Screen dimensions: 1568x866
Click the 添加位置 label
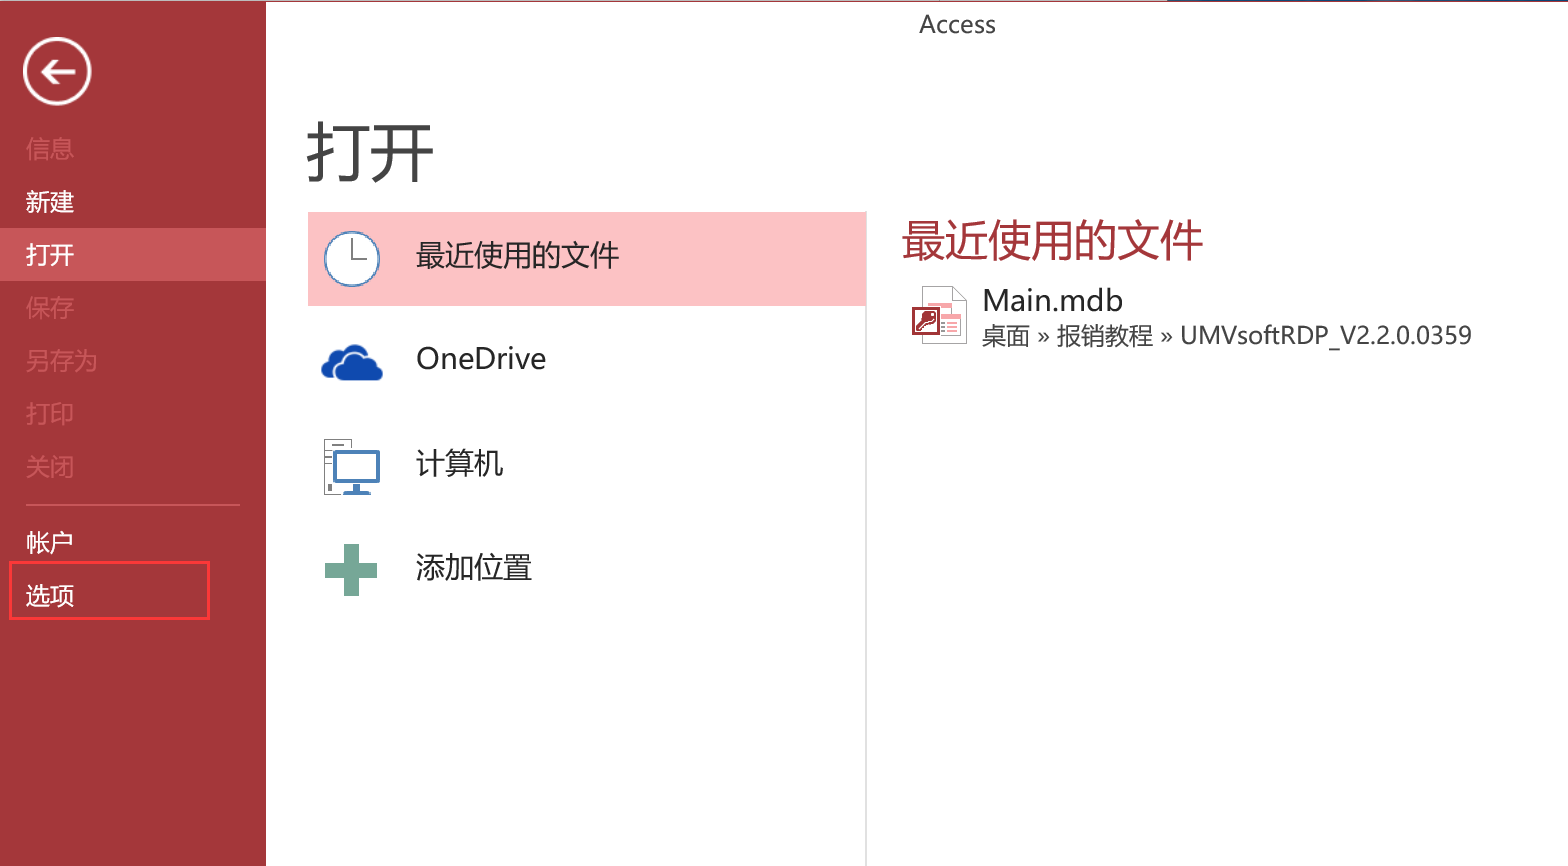[474, 568]
